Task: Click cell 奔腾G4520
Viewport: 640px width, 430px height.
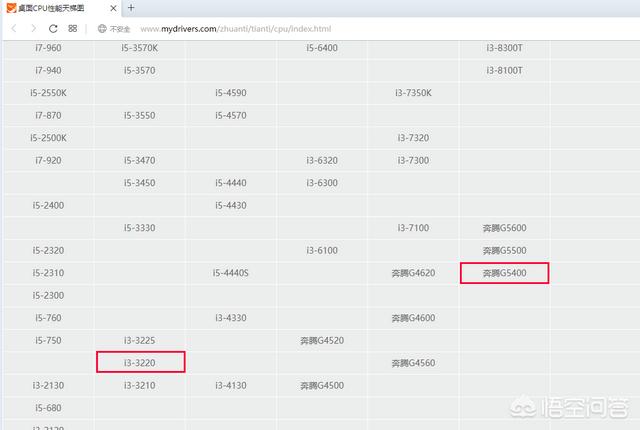Action: pos(322,340)
